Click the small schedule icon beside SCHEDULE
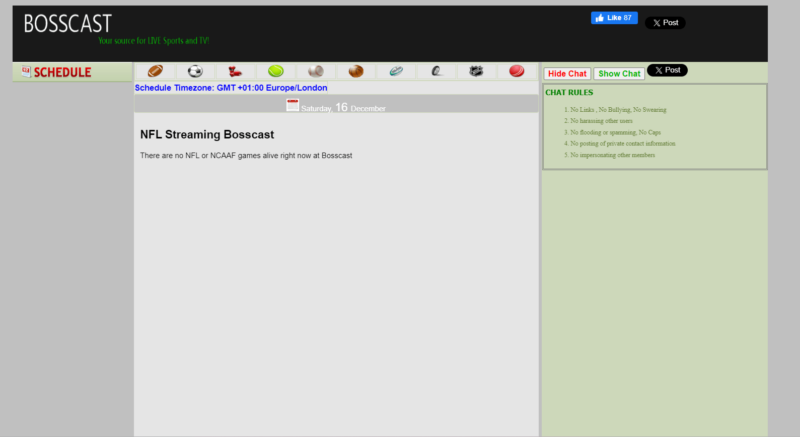800x437 pixels. pos(26,72)
